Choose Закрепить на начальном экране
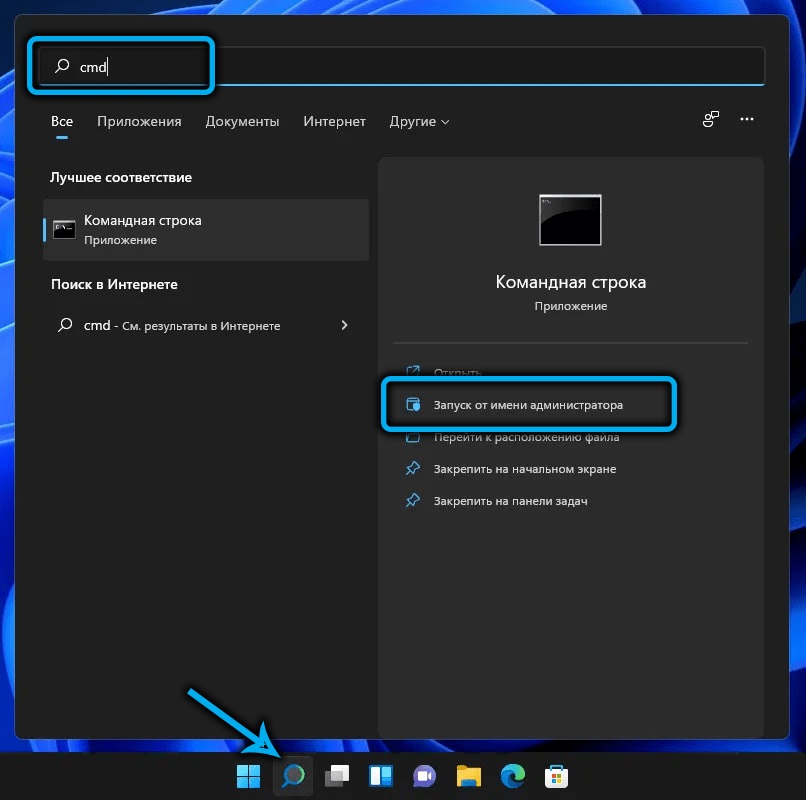The image size is (806, 800). pos(524,468)
